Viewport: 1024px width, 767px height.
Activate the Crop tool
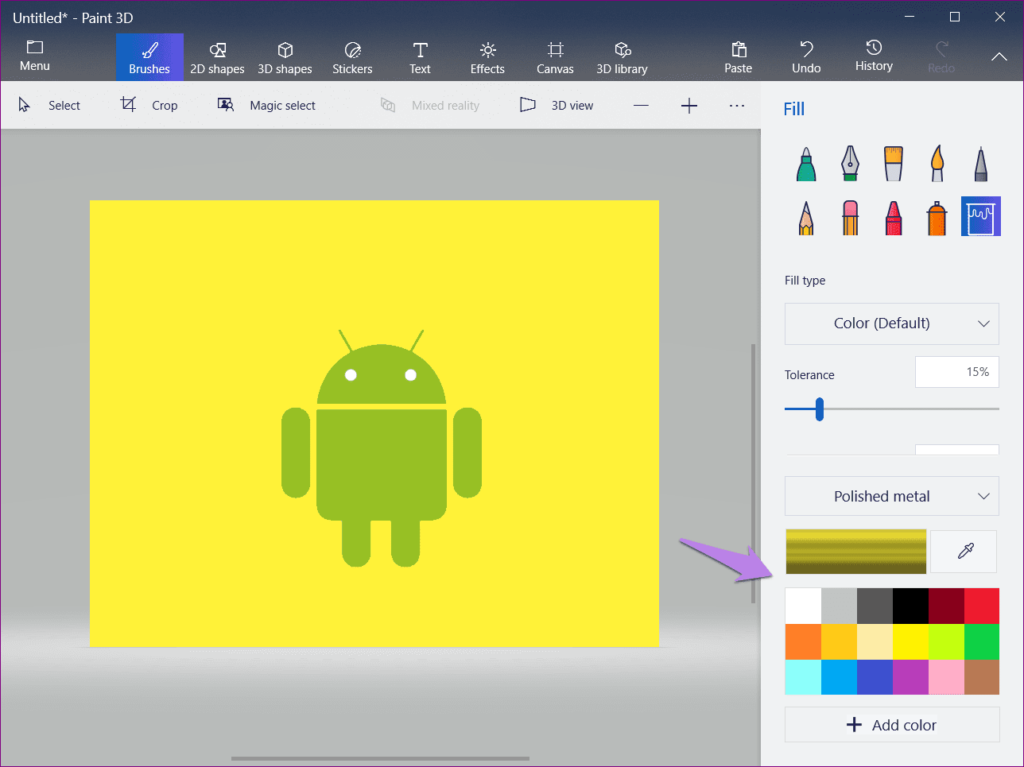149,105
